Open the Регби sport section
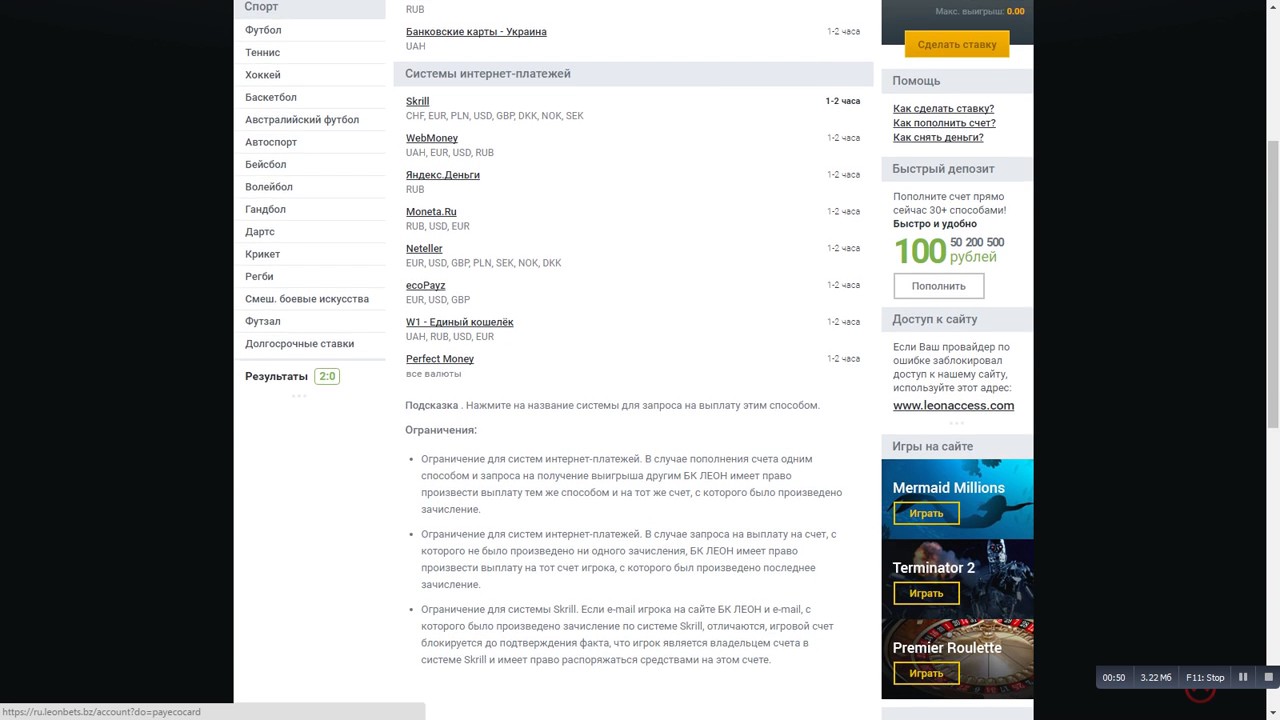 [x=259, y=276]
